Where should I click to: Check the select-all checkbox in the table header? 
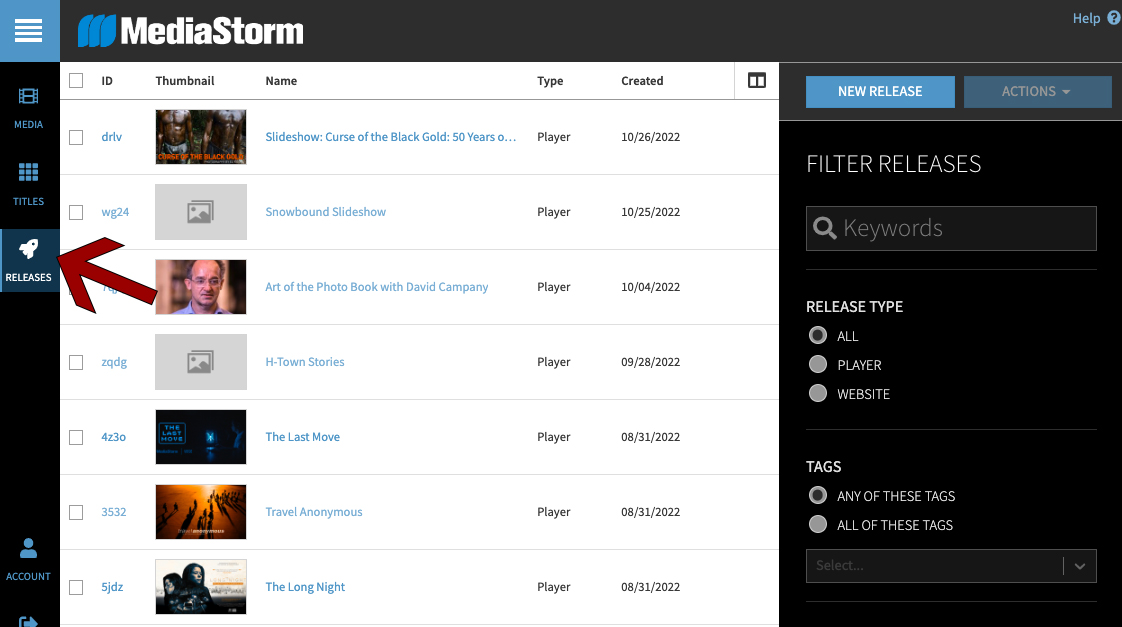pyautogui.click(x=76, y=80)
